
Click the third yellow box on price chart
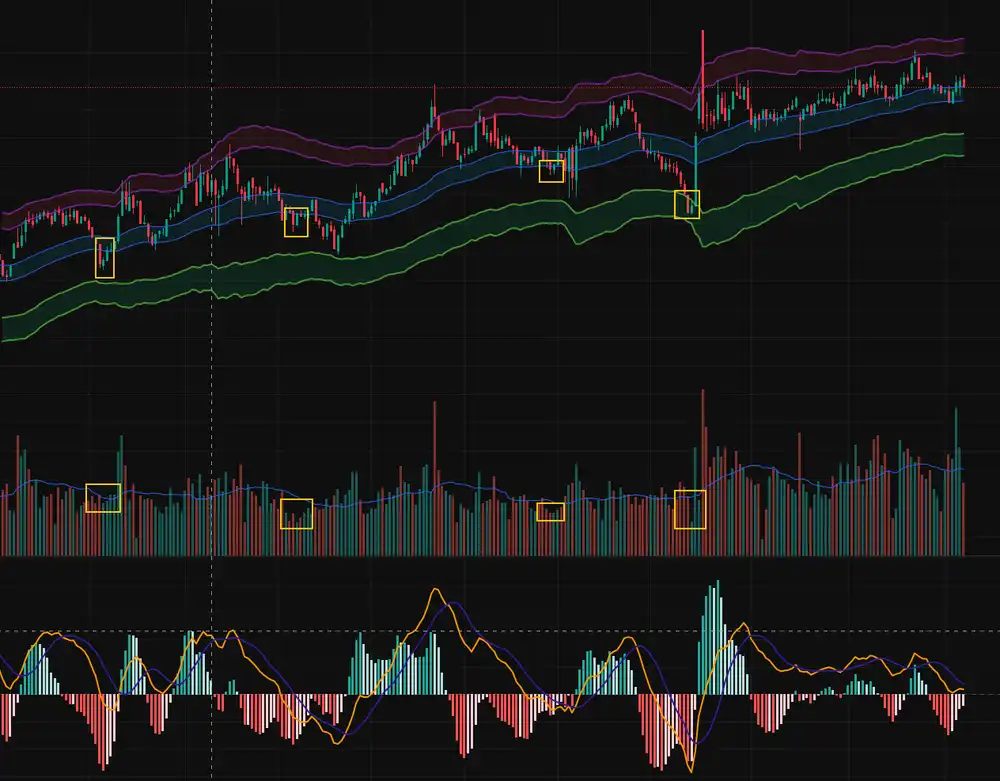coord(552,171)
